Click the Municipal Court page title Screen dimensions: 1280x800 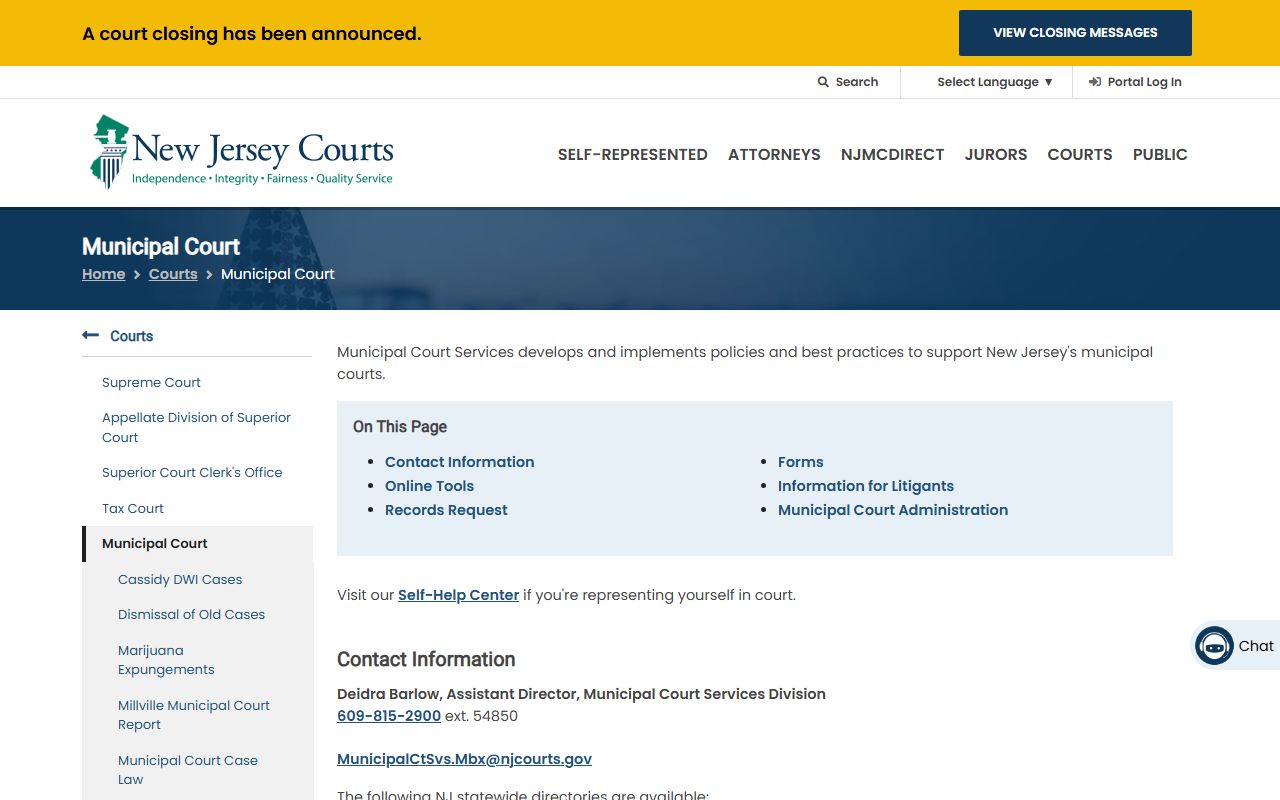click(x=161, y=246)
